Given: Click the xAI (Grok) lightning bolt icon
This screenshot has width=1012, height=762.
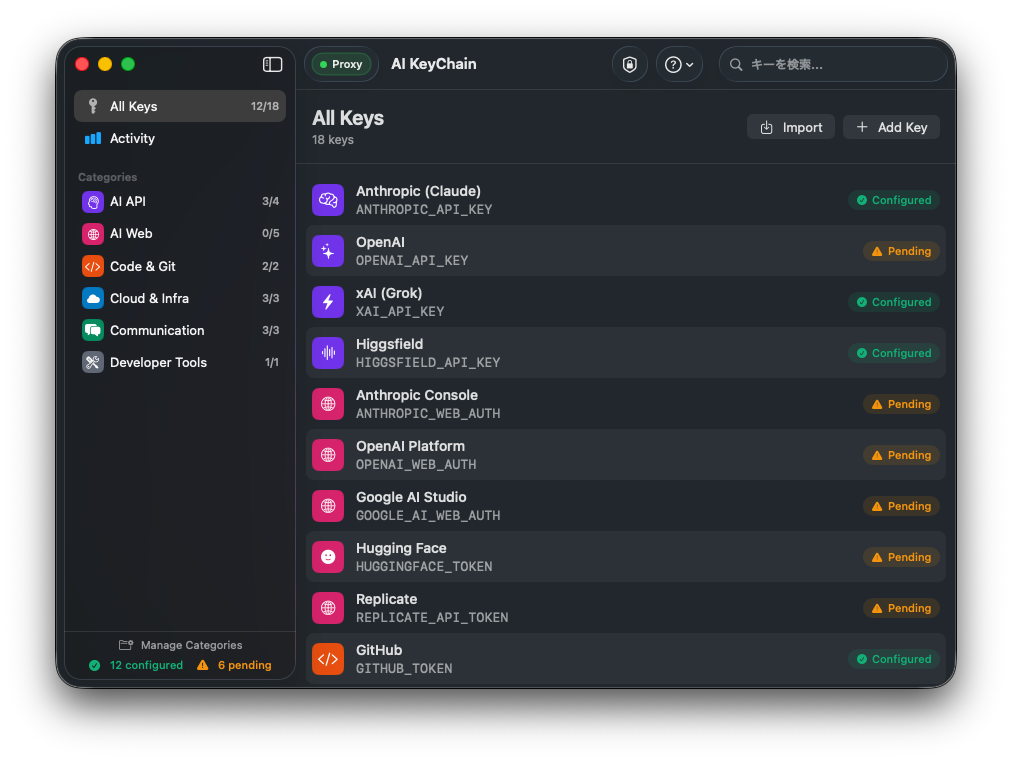Looking at the screenshot, I should [328, 302].
